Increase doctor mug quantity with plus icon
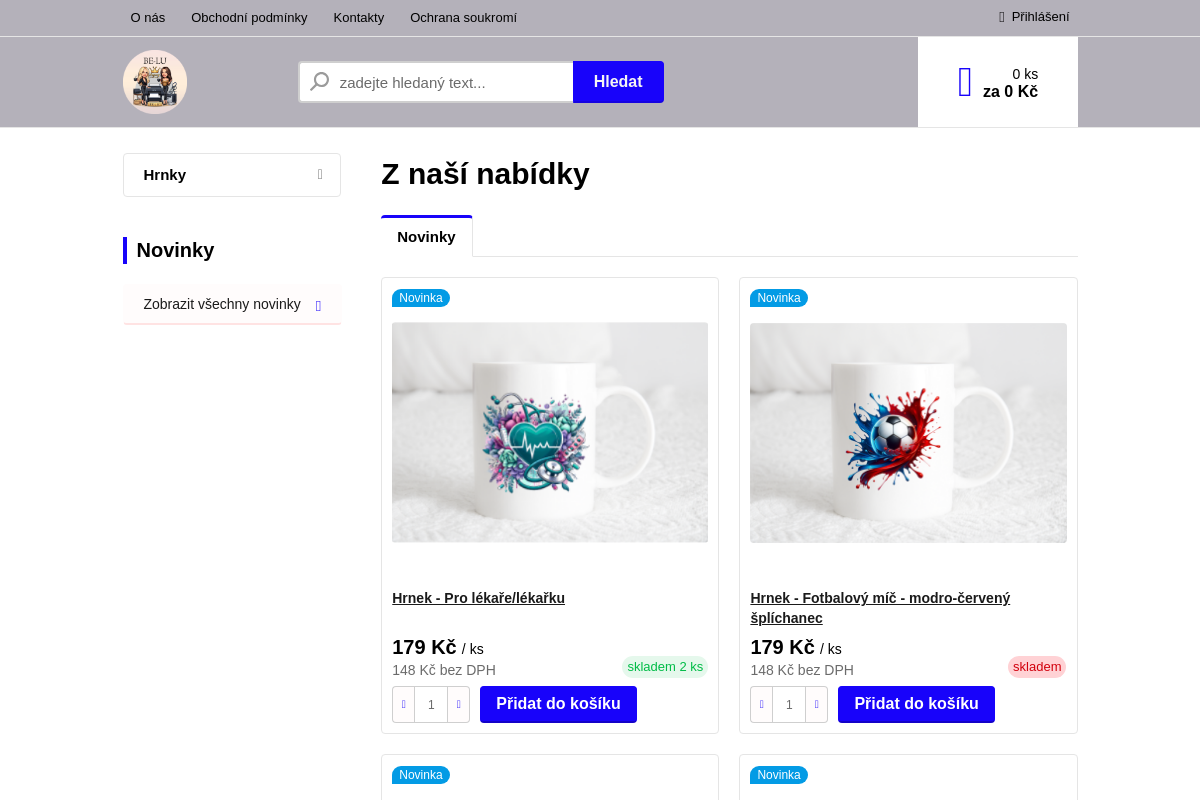Viewport: 1200px width, 800px height. 458,704
